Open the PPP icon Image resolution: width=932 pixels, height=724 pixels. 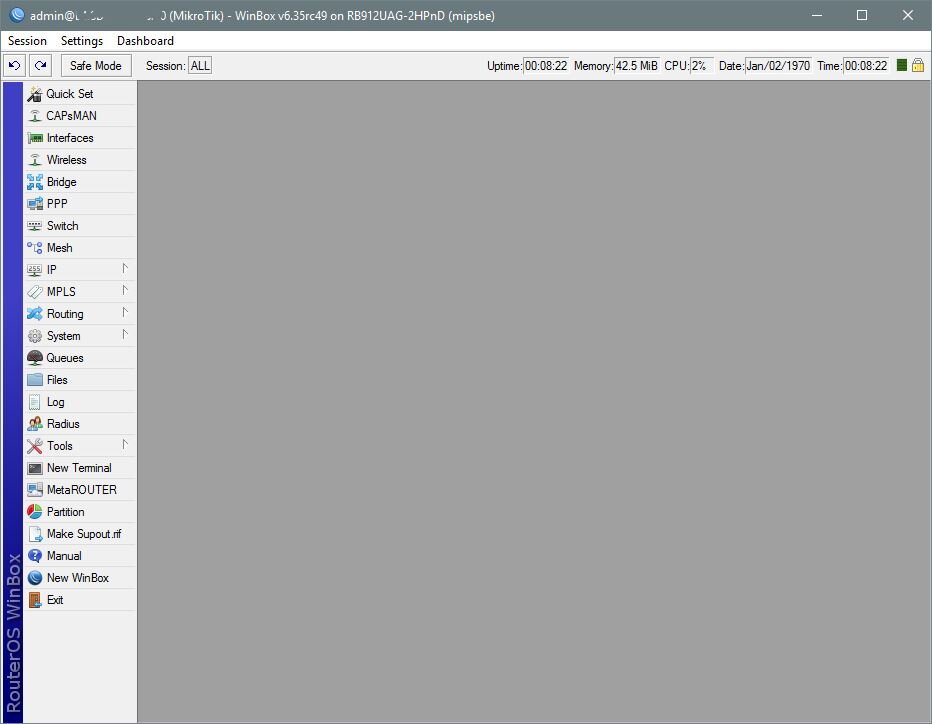(35, 204)
